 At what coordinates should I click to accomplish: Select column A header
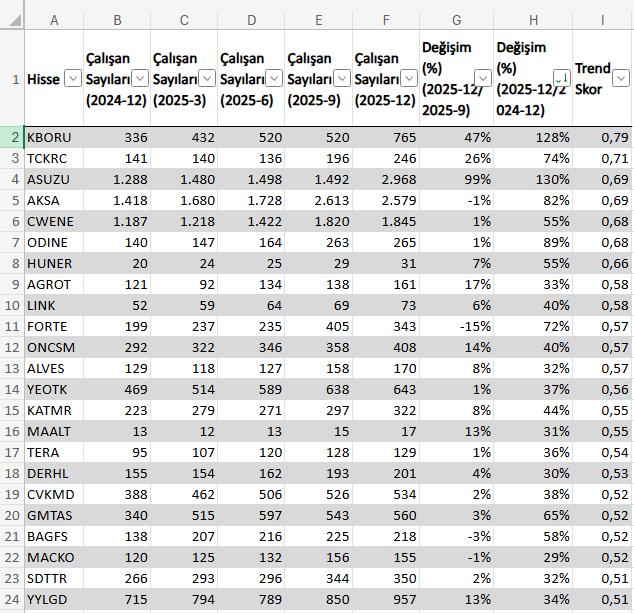[54, 20]
